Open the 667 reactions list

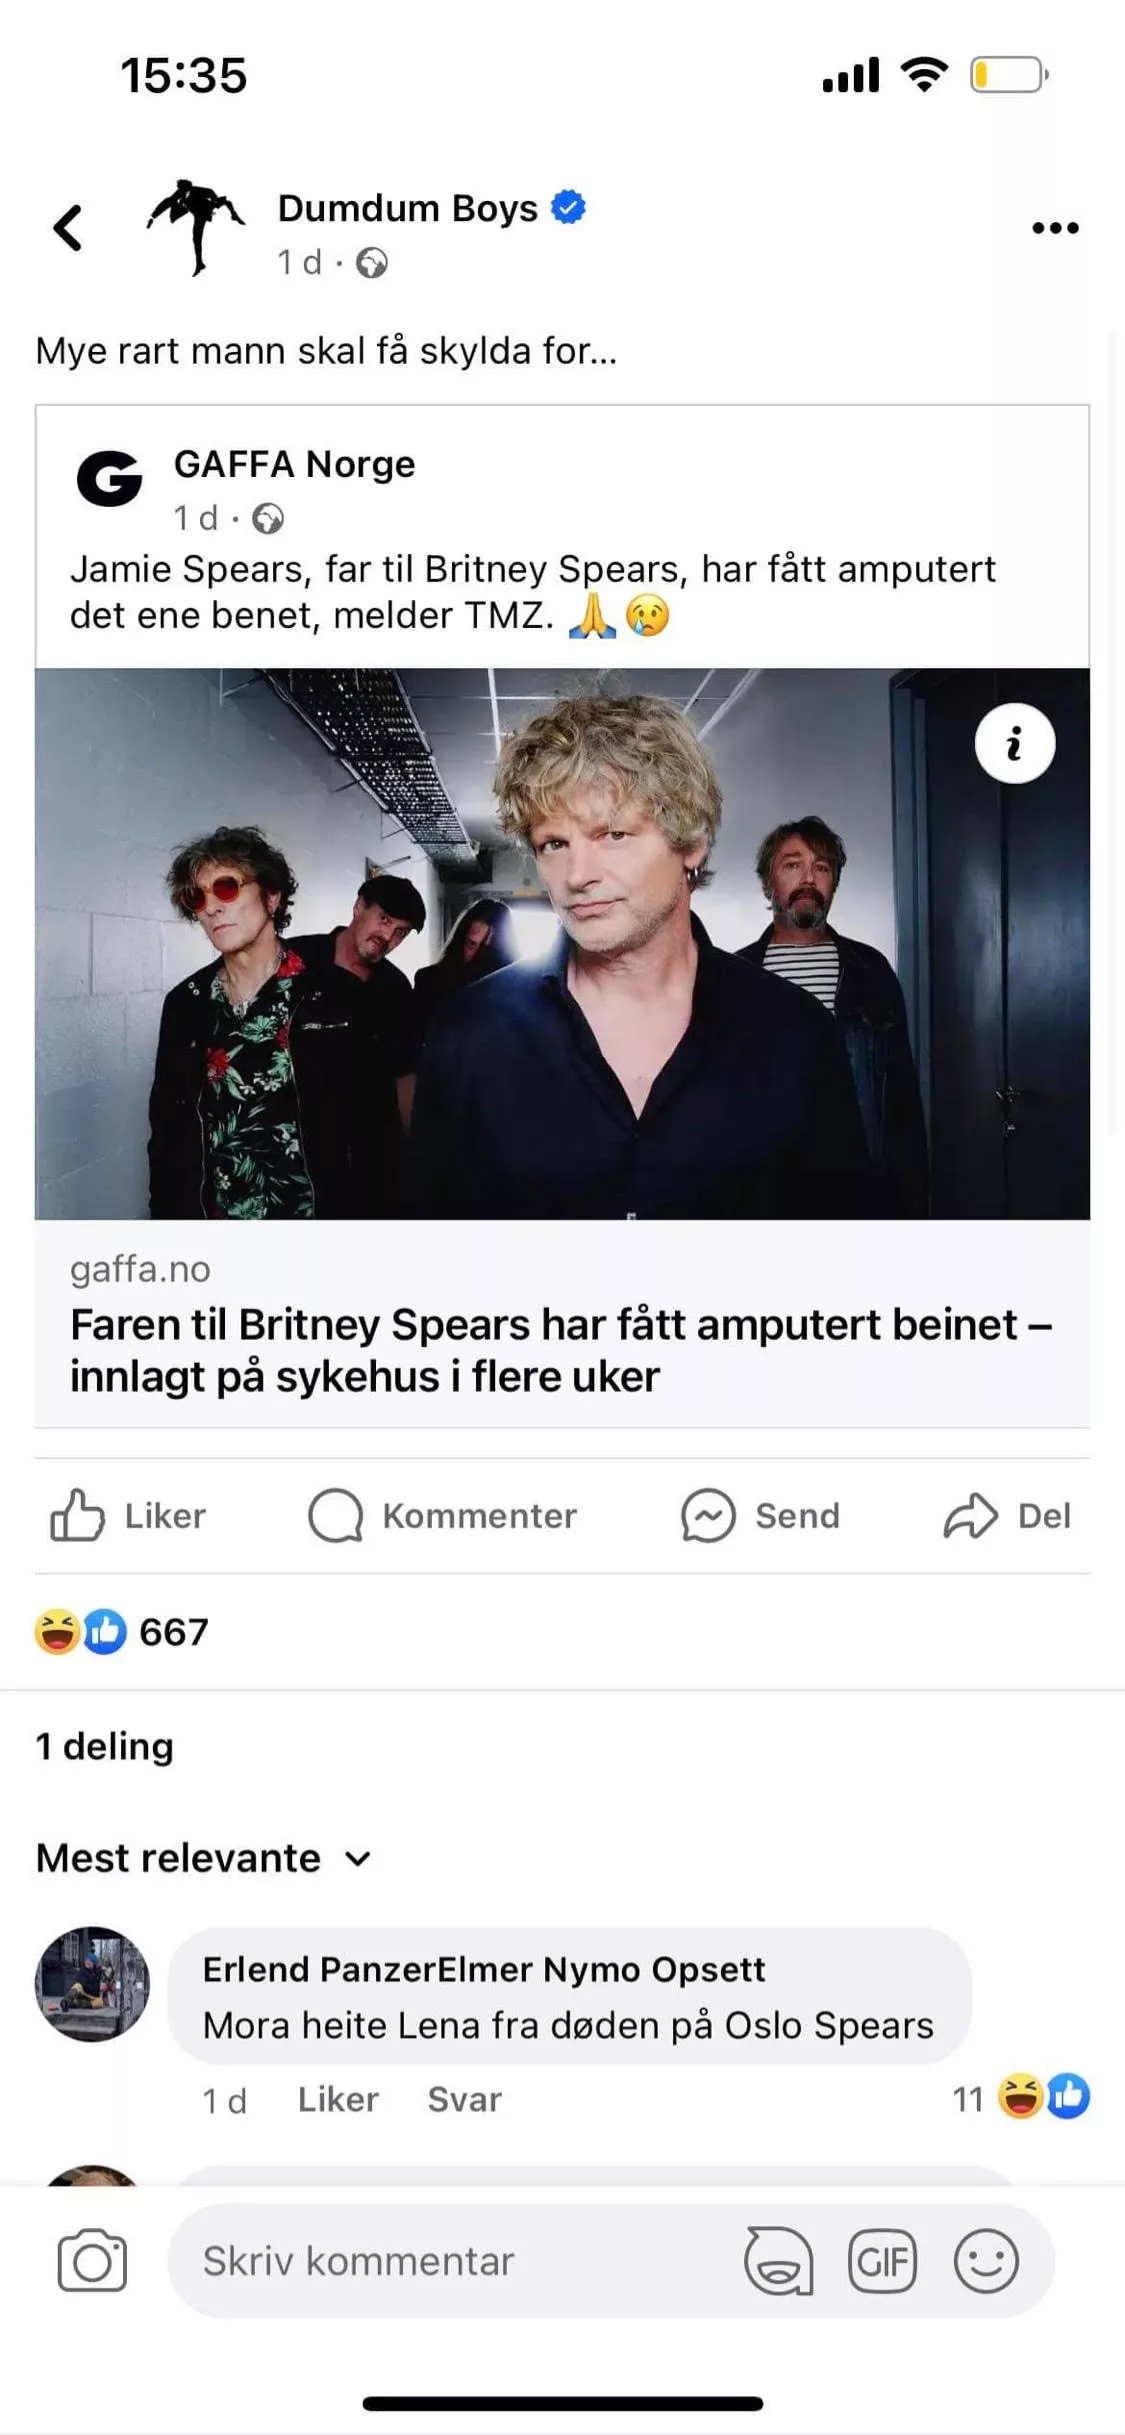click(122, 1632)
